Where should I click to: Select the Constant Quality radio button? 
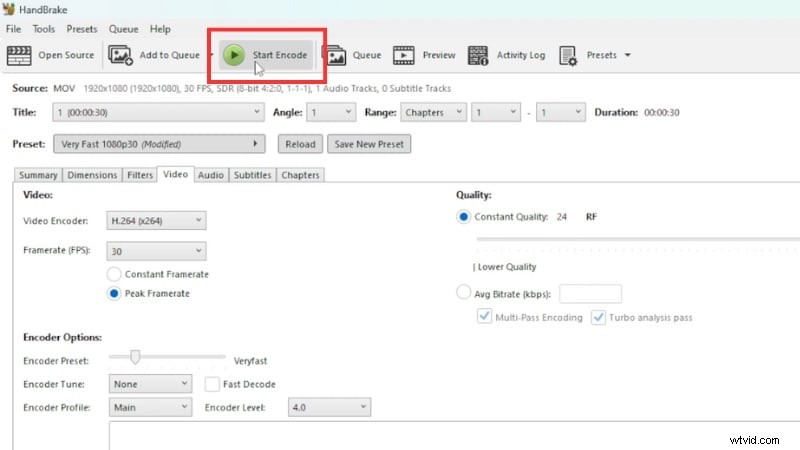click(463, 217)
